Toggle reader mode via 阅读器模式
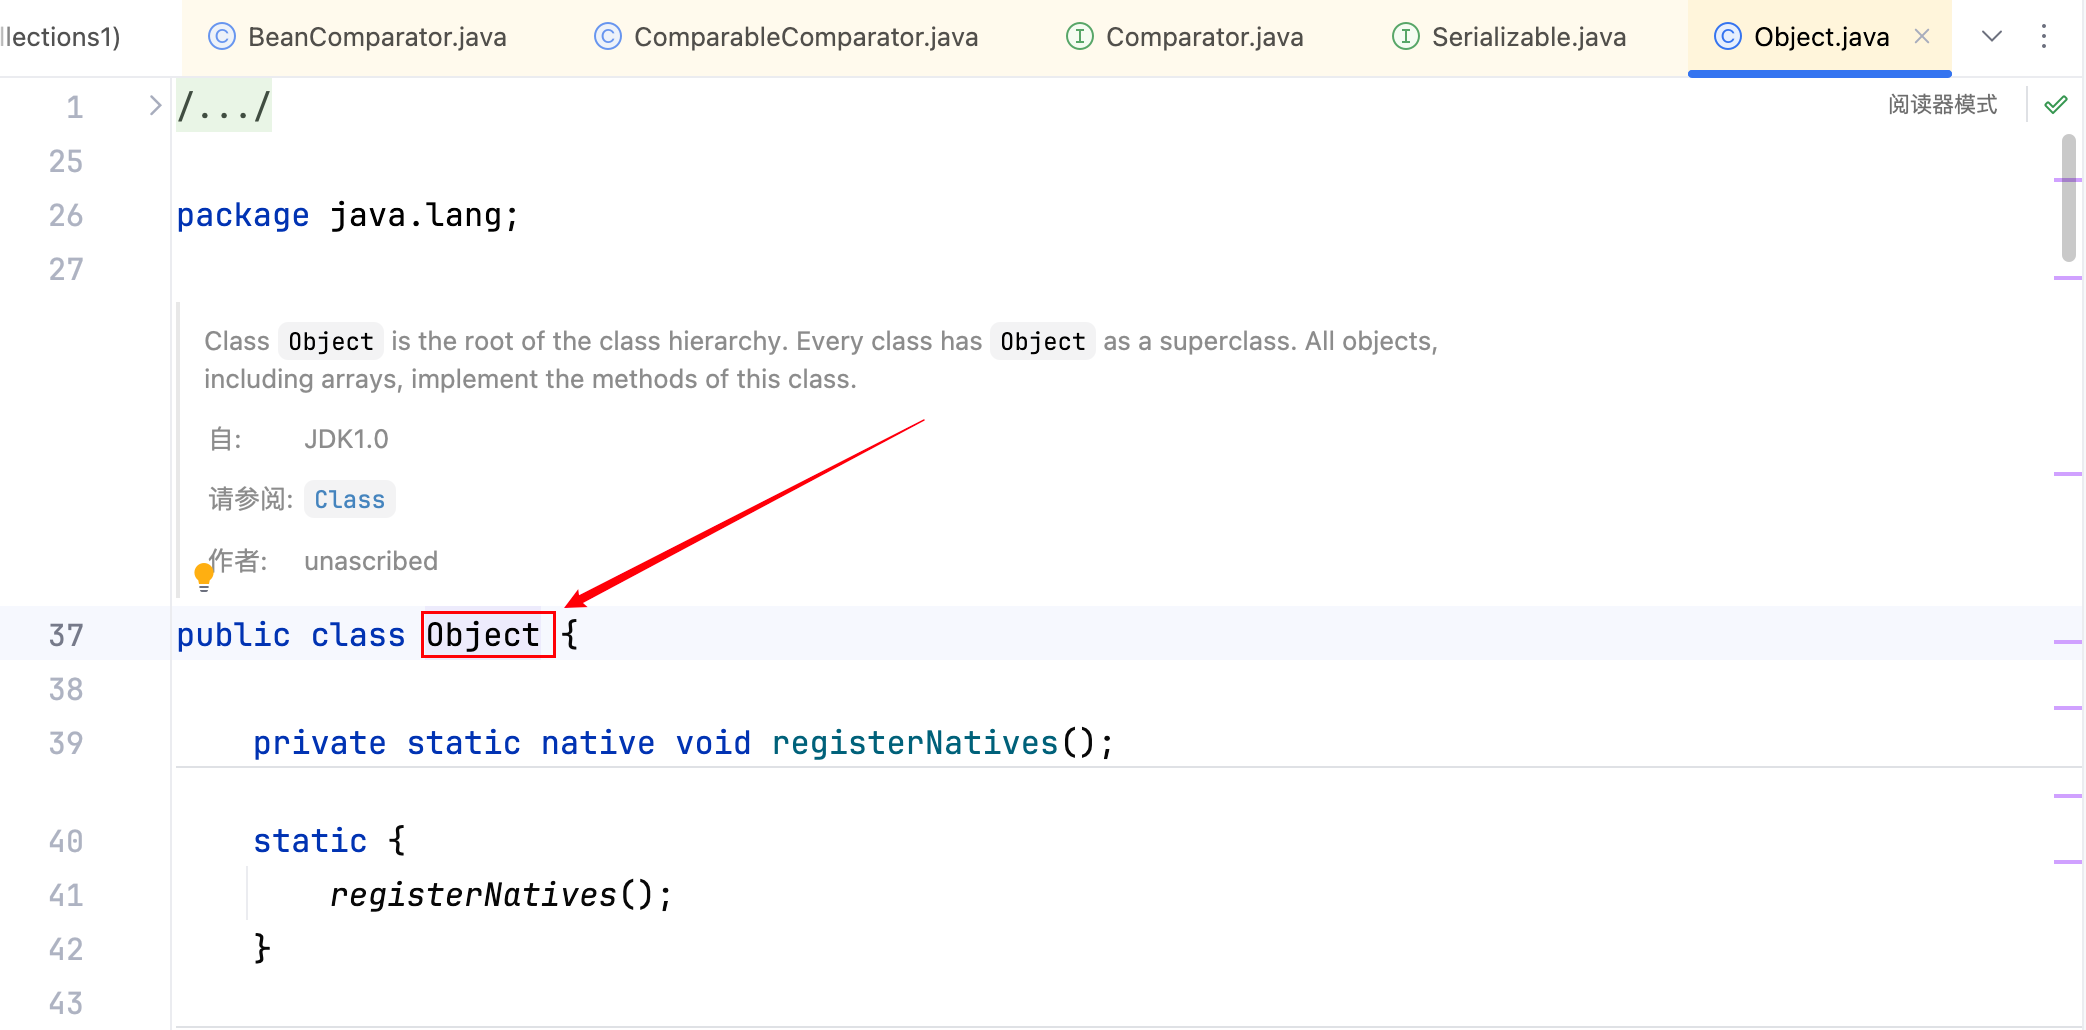Image resolution: width=2086 pixels, height=1030 pixels. [1942, 105]
